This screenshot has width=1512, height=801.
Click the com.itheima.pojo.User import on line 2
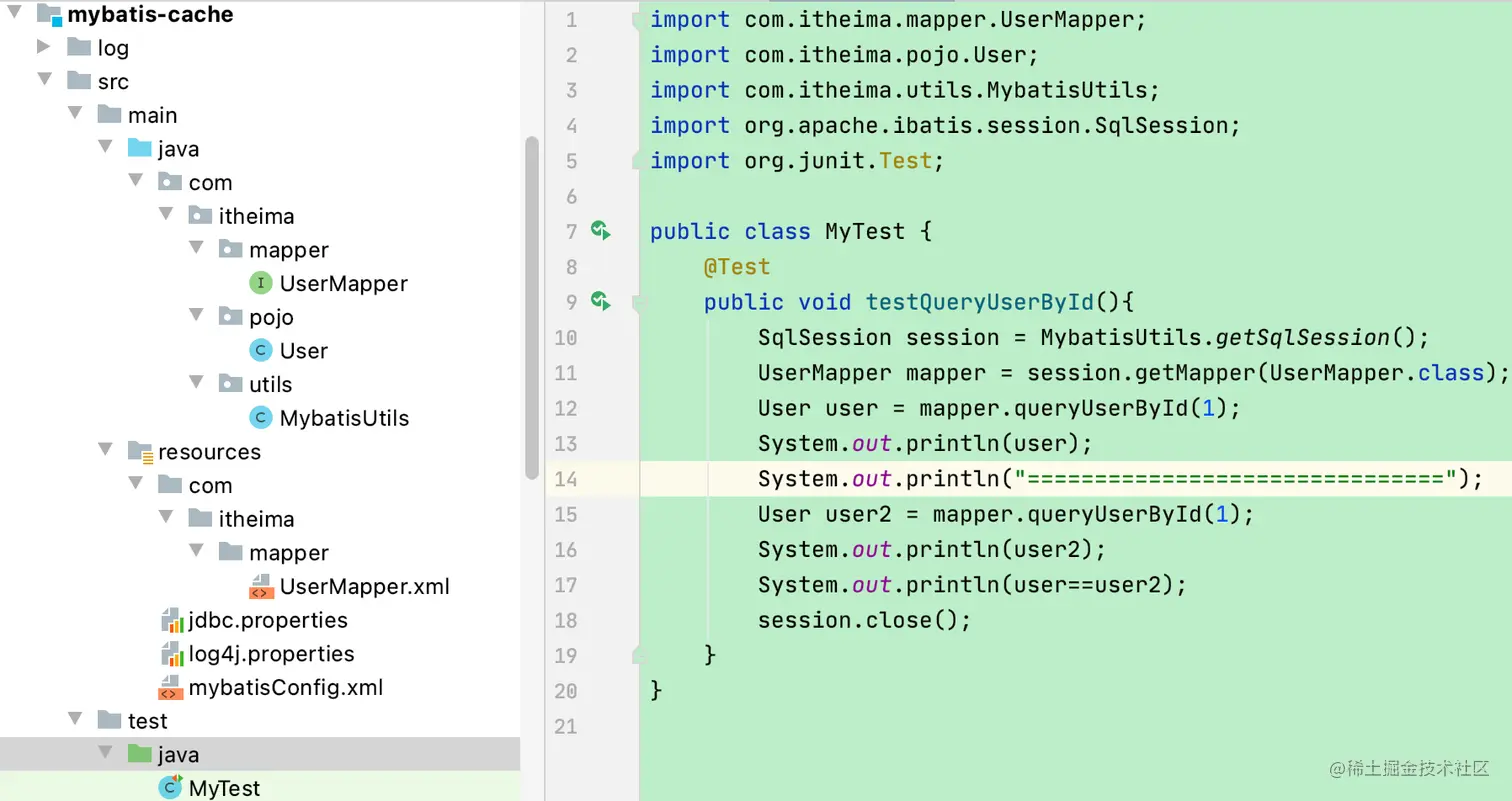click(885, 55)
